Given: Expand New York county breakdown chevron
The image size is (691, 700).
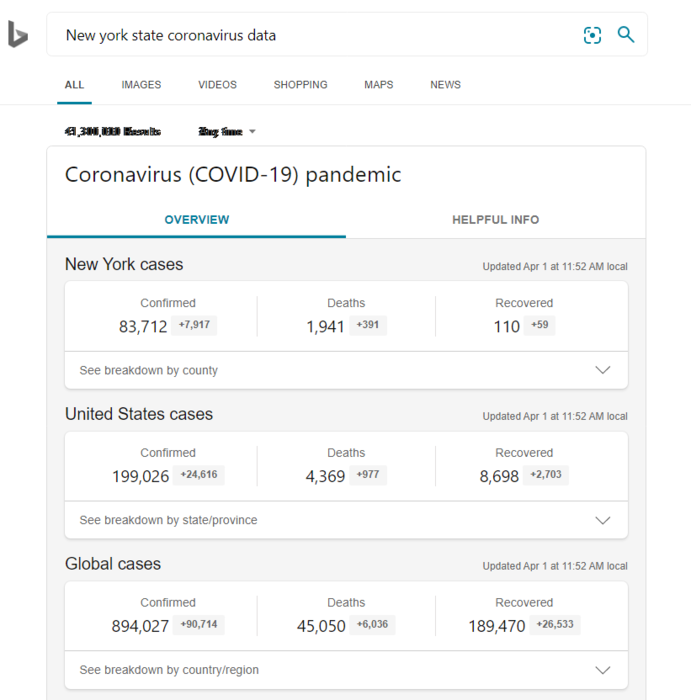Looking at the screenshot, I should (602, 370).
